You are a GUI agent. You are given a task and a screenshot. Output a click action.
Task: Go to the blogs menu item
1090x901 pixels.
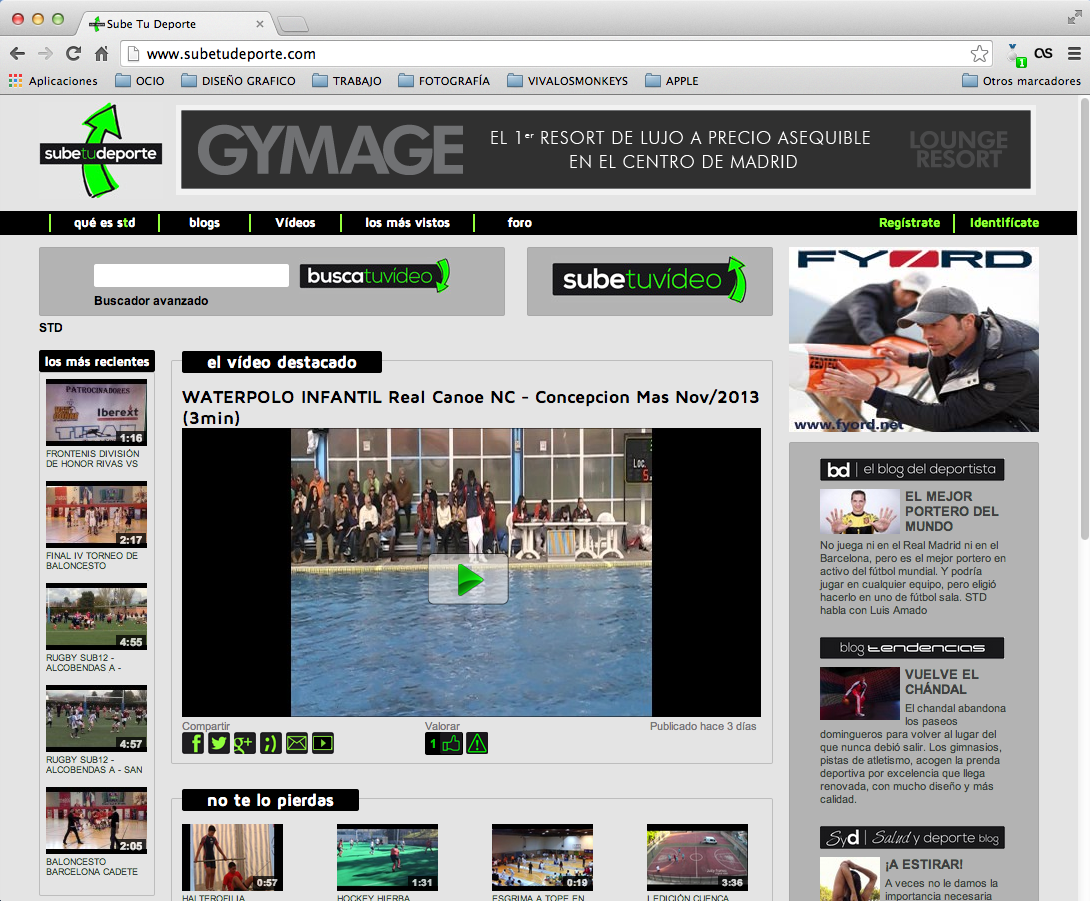(x=204, y=222)
